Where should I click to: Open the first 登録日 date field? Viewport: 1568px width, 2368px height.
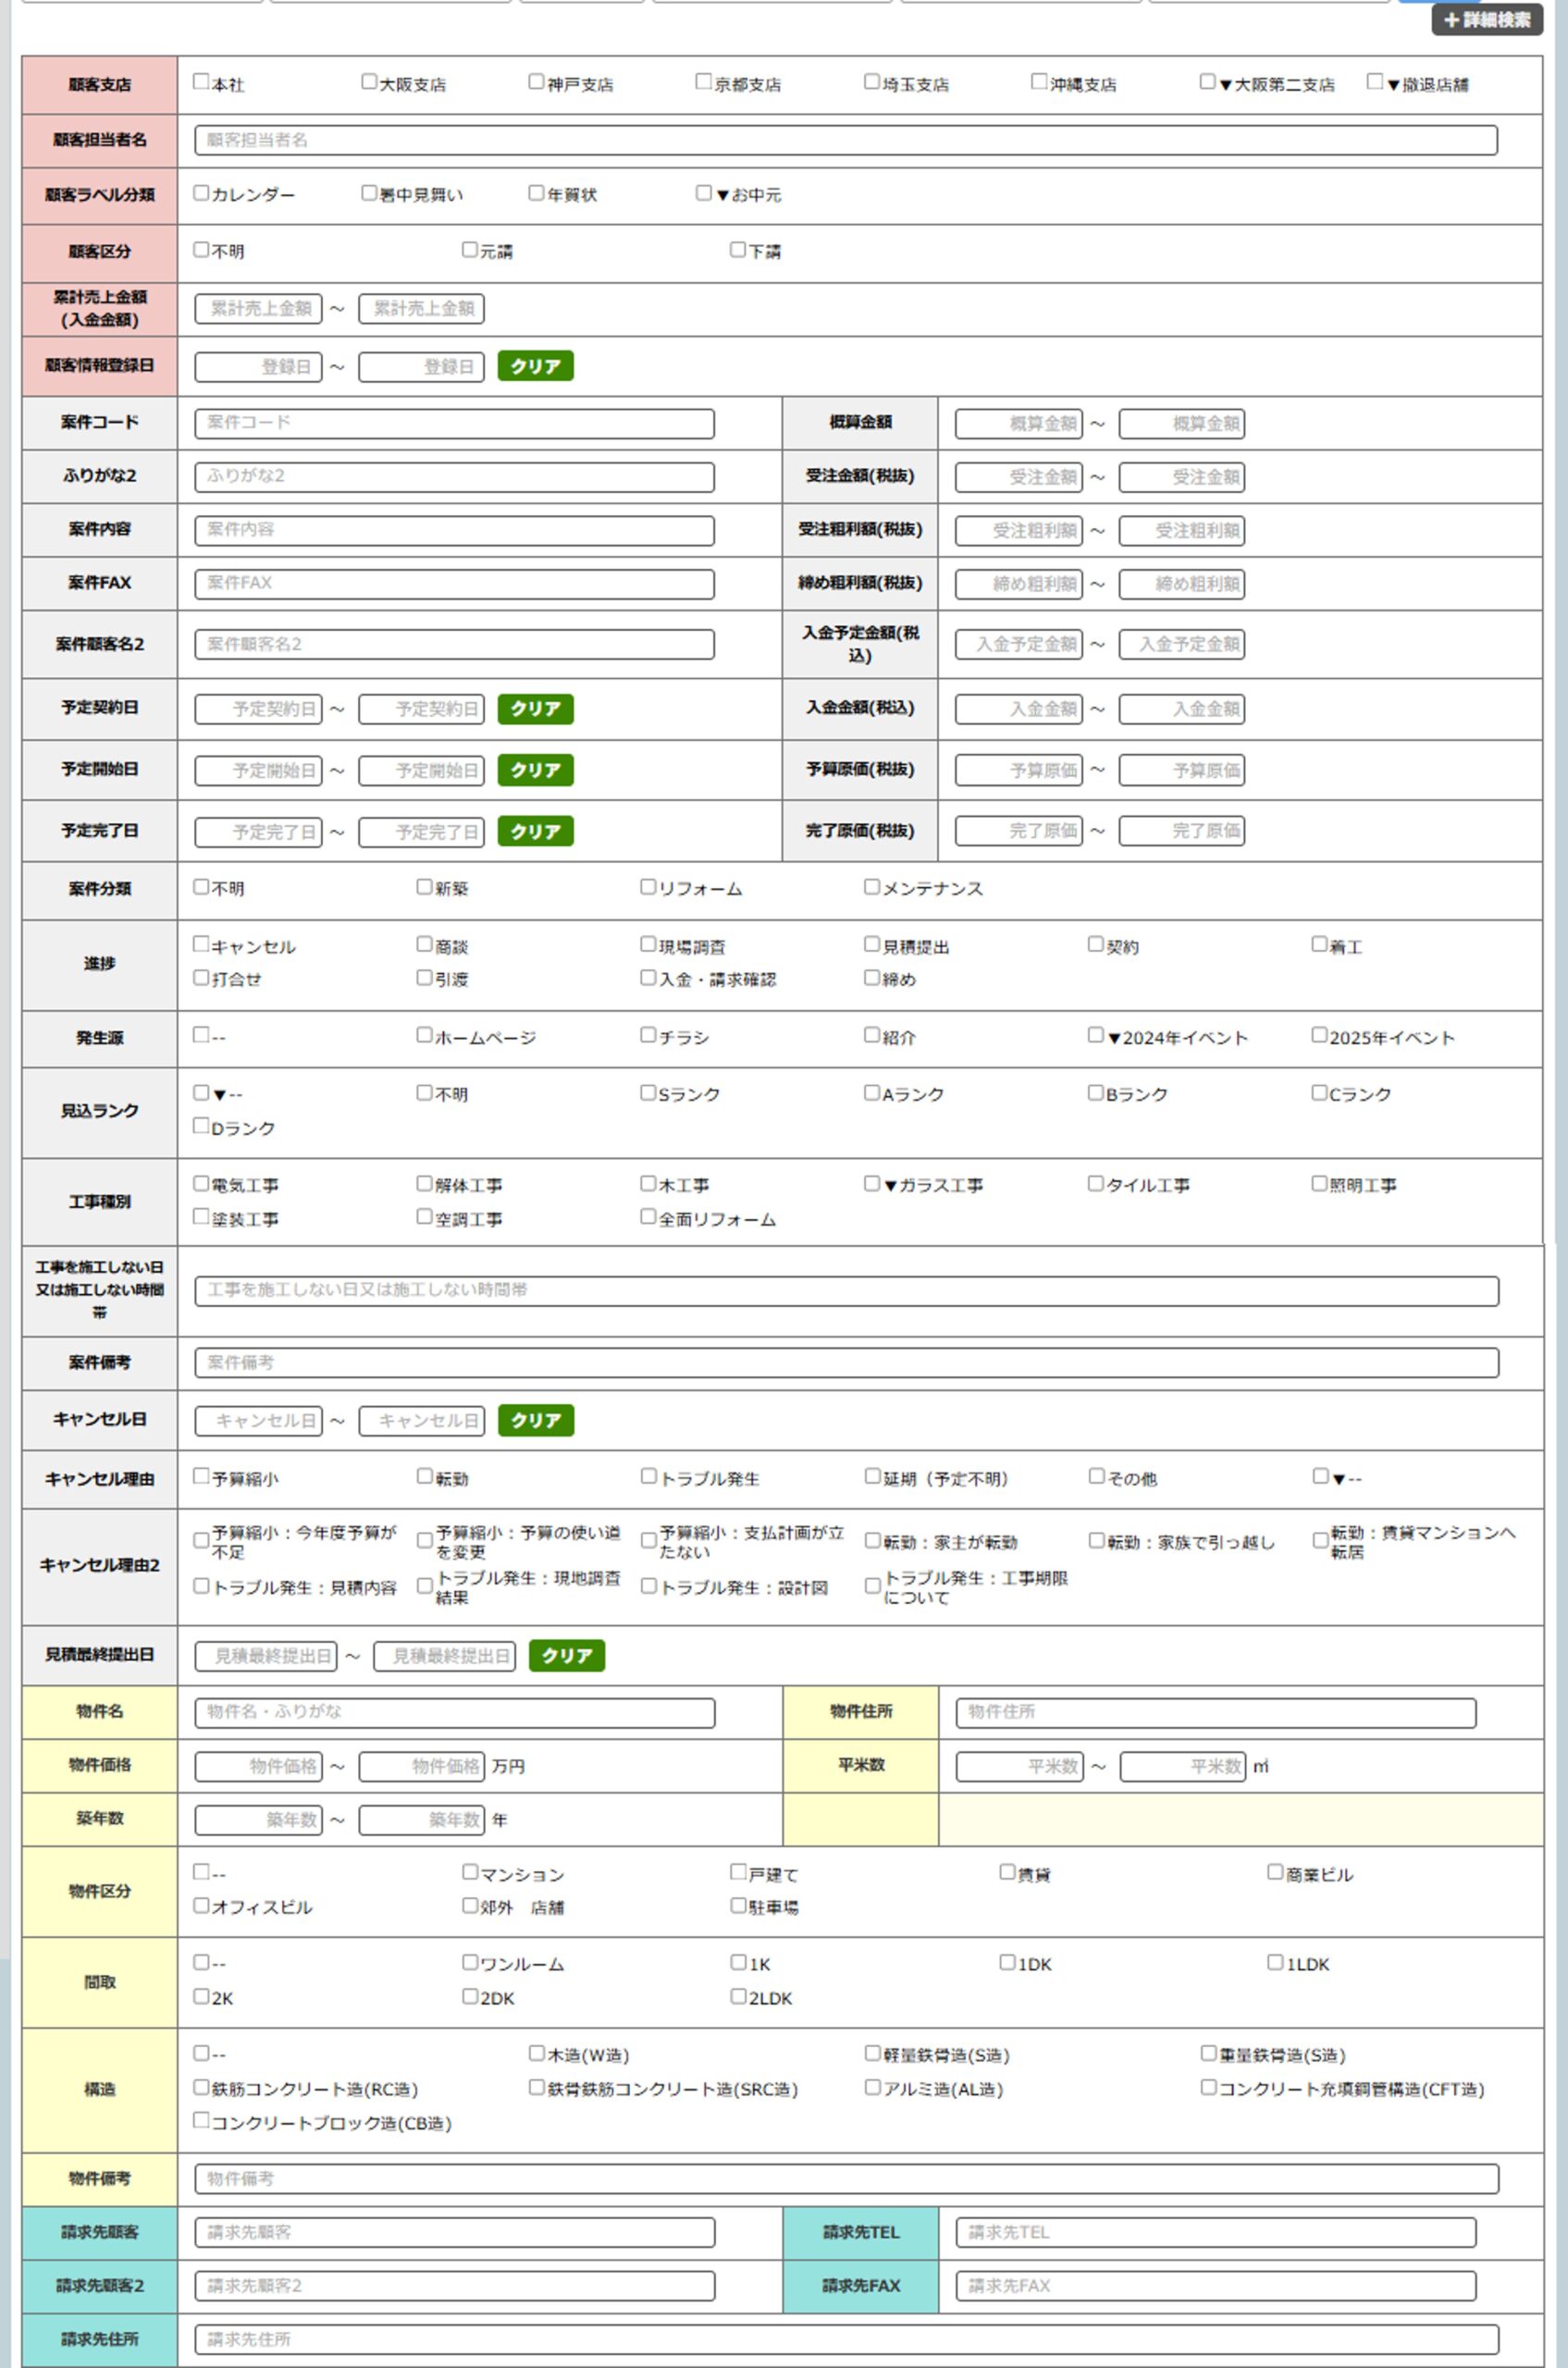click(x=259, y=367)
